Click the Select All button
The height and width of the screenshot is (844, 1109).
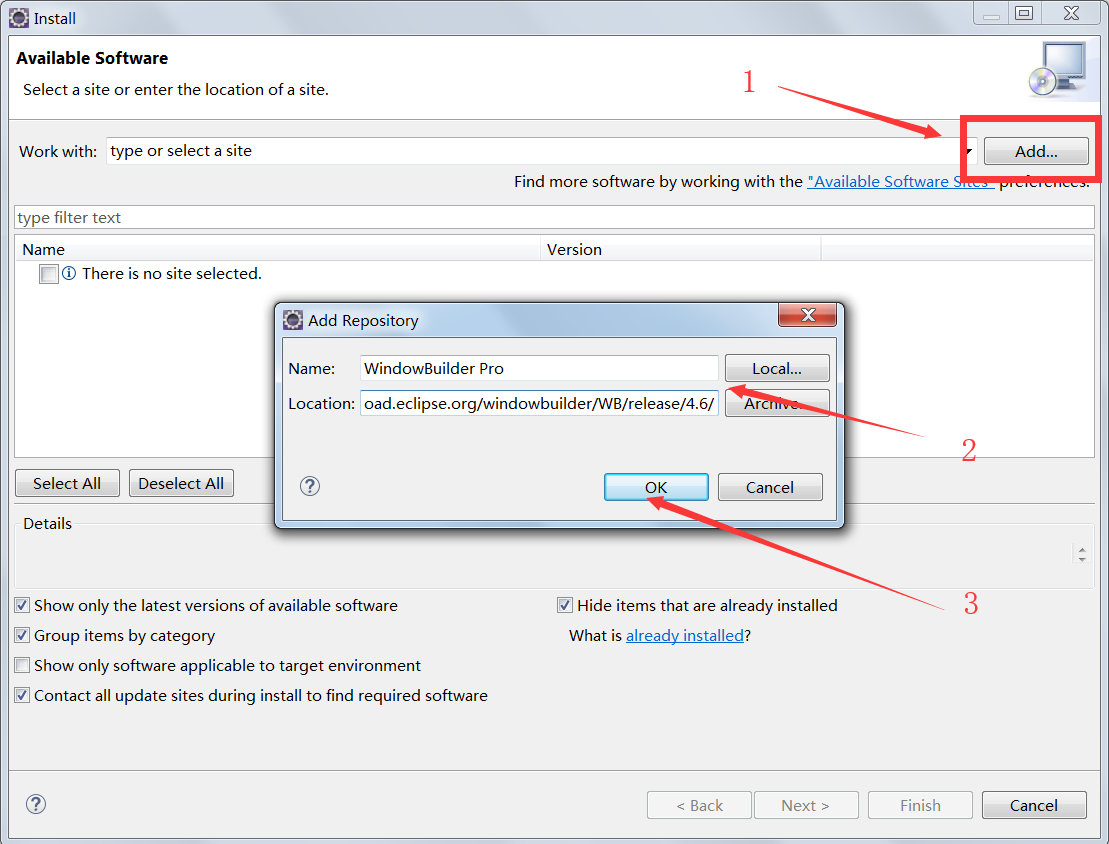(67, 483)
